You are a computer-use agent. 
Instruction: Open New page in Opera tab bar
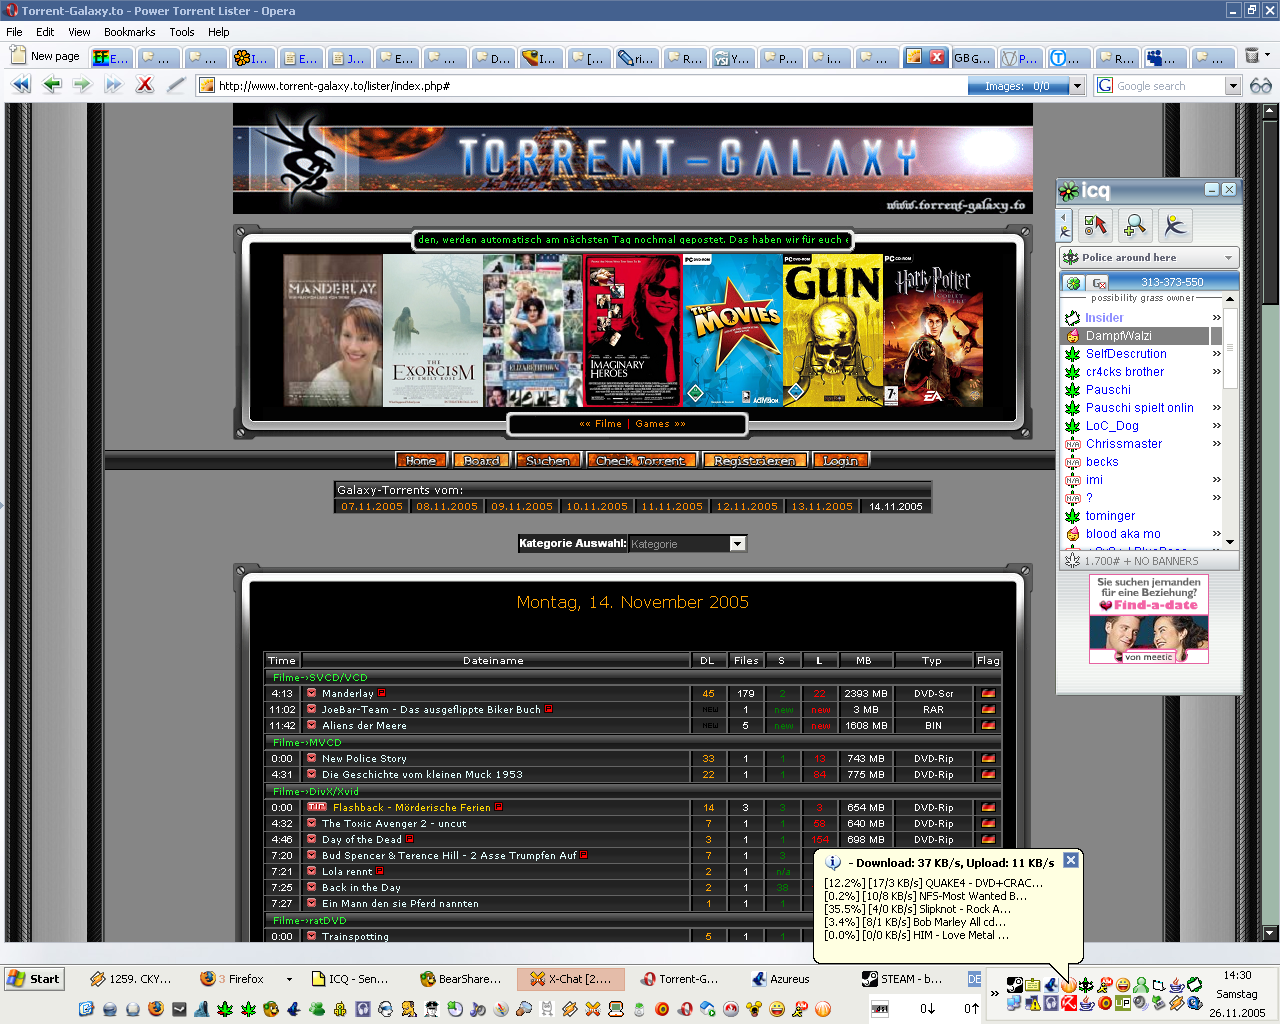click(x=45, y=56)
